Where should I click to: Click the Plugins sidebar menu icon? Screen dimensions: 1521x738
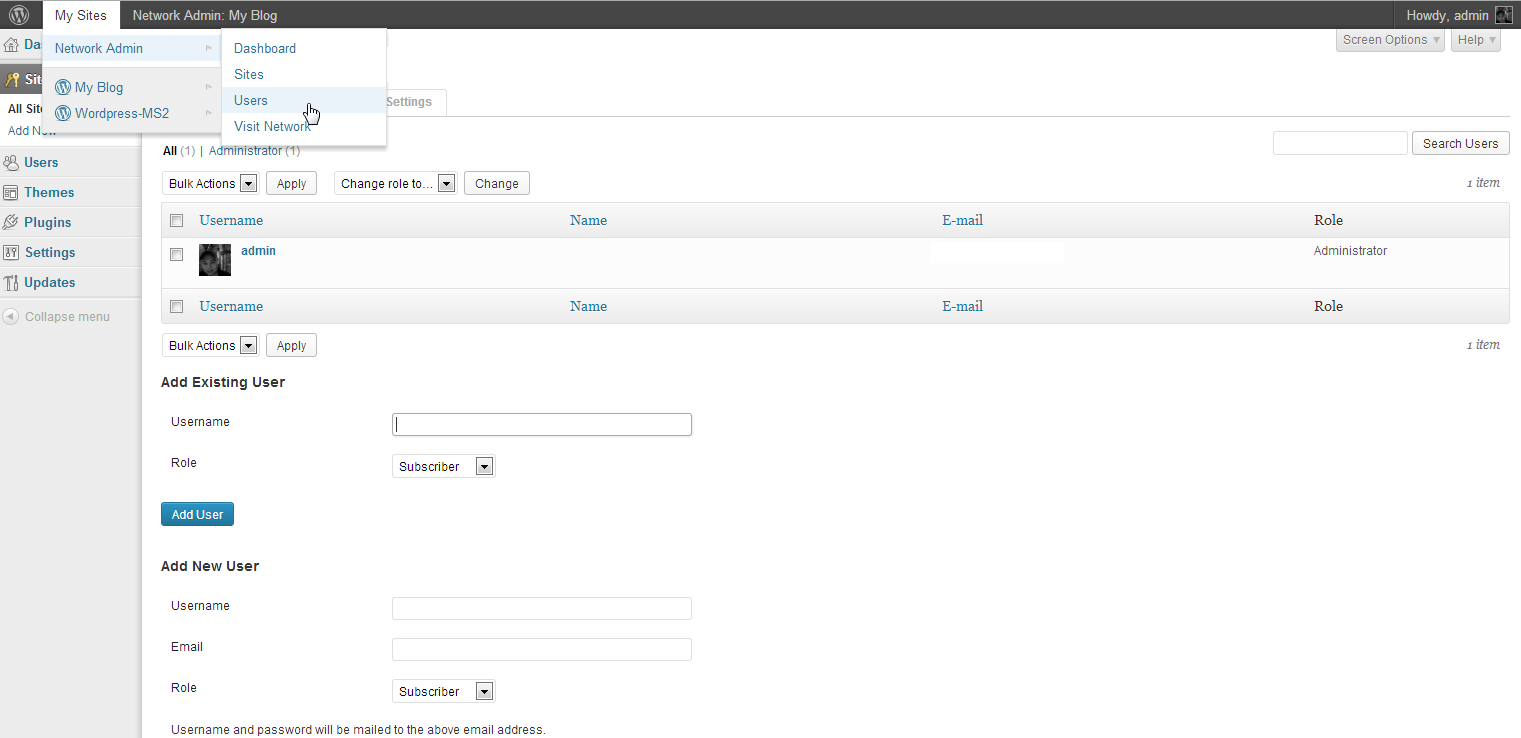[x=11, y=222]
